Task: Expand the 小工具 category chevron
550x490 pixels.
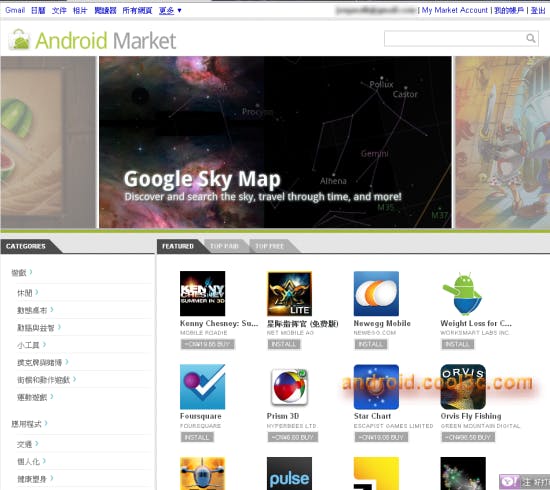Action: click(x=44, y=344)
